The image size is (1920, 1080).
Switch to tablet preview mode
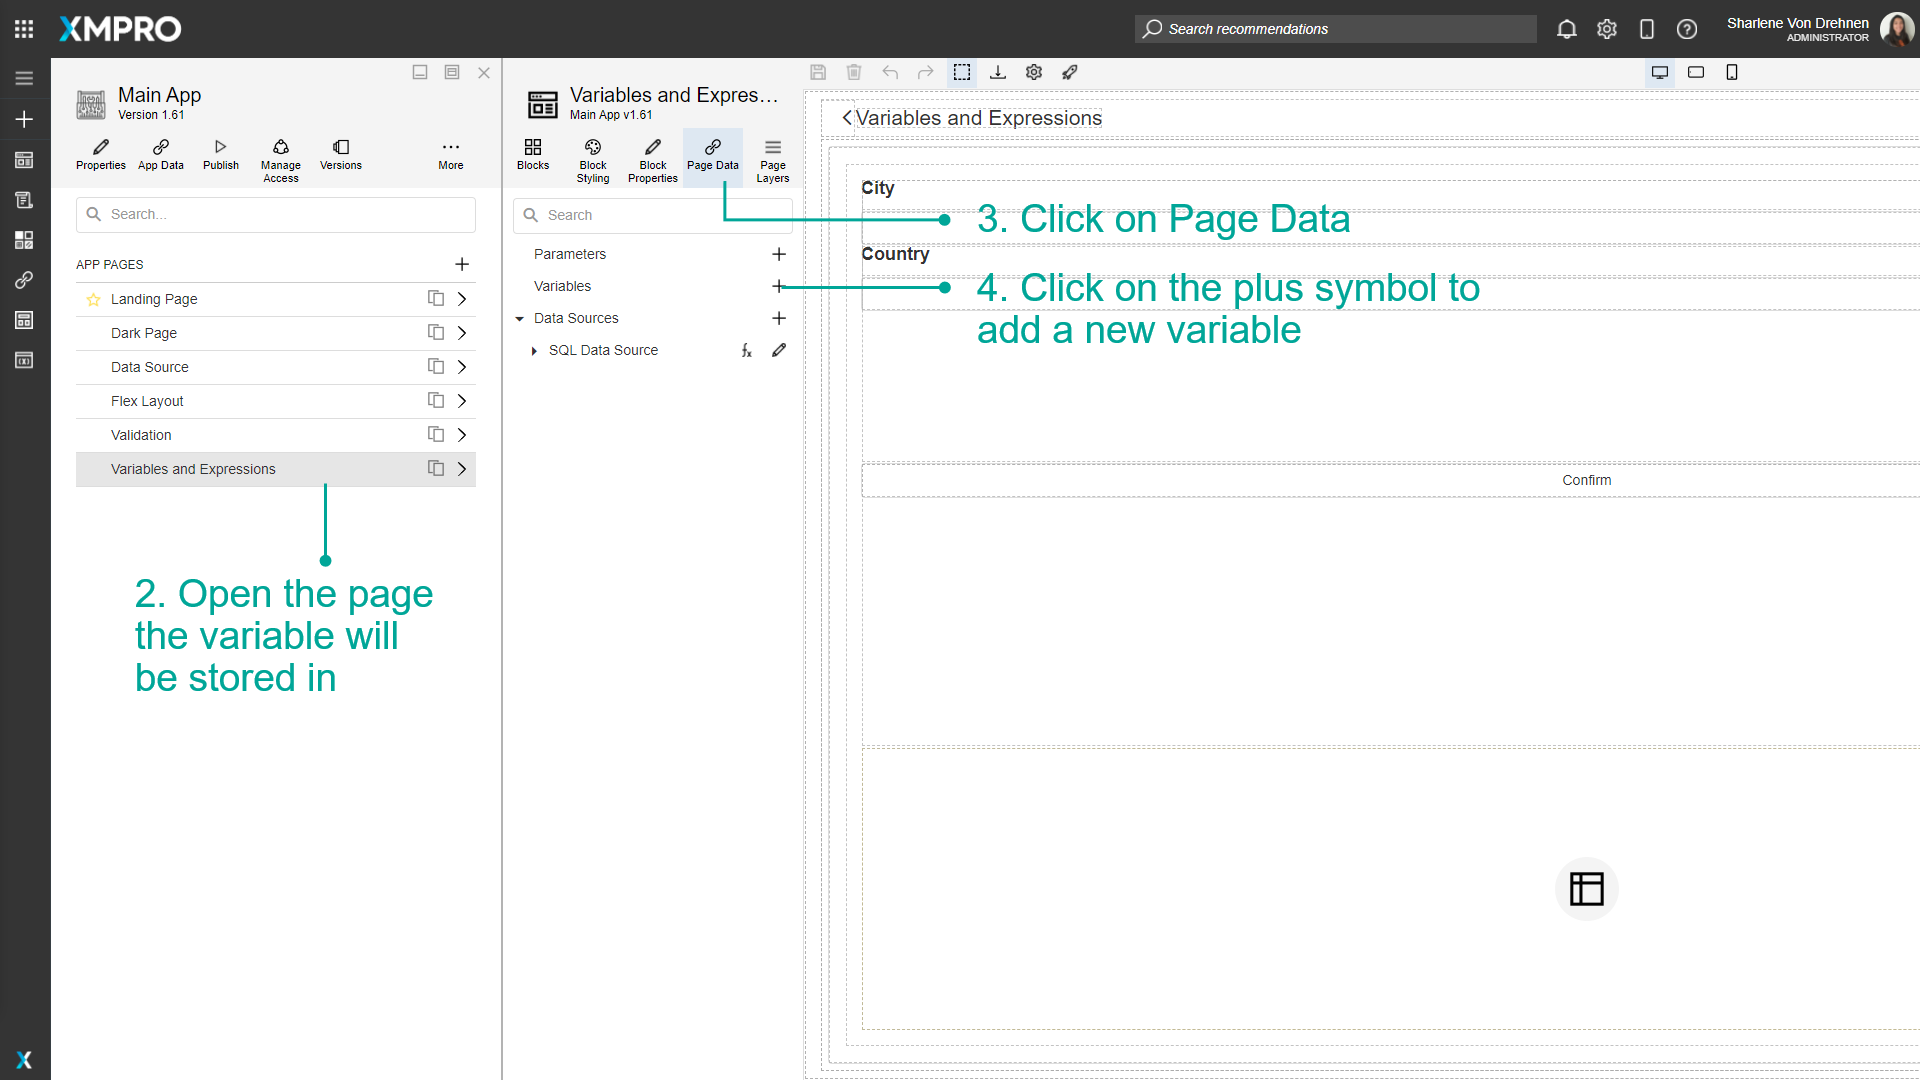pos(1696,72)
